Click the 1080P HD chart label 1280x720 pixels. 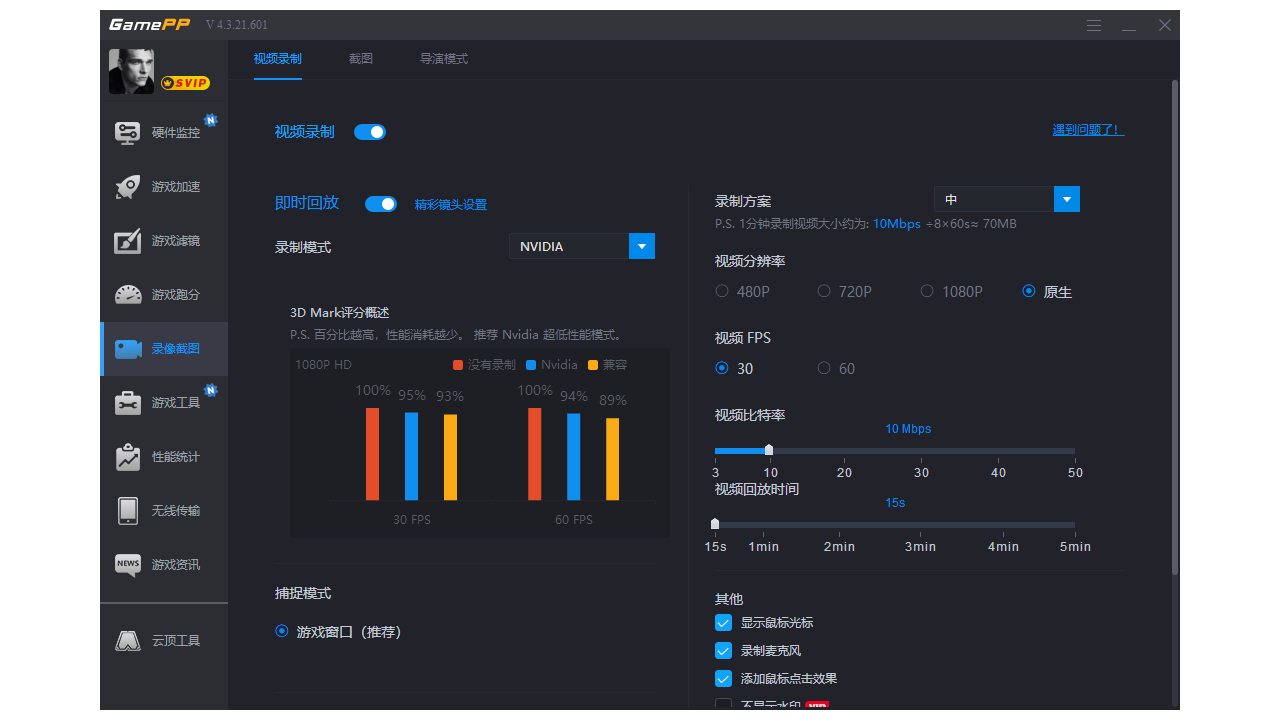324,365
